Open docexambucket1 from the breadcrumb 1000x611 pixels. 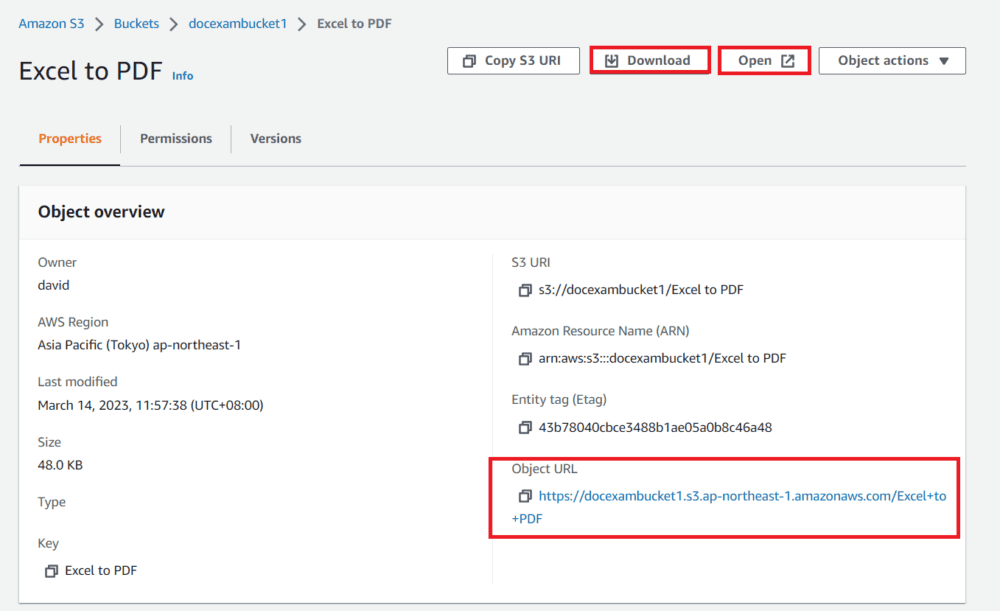237,23
